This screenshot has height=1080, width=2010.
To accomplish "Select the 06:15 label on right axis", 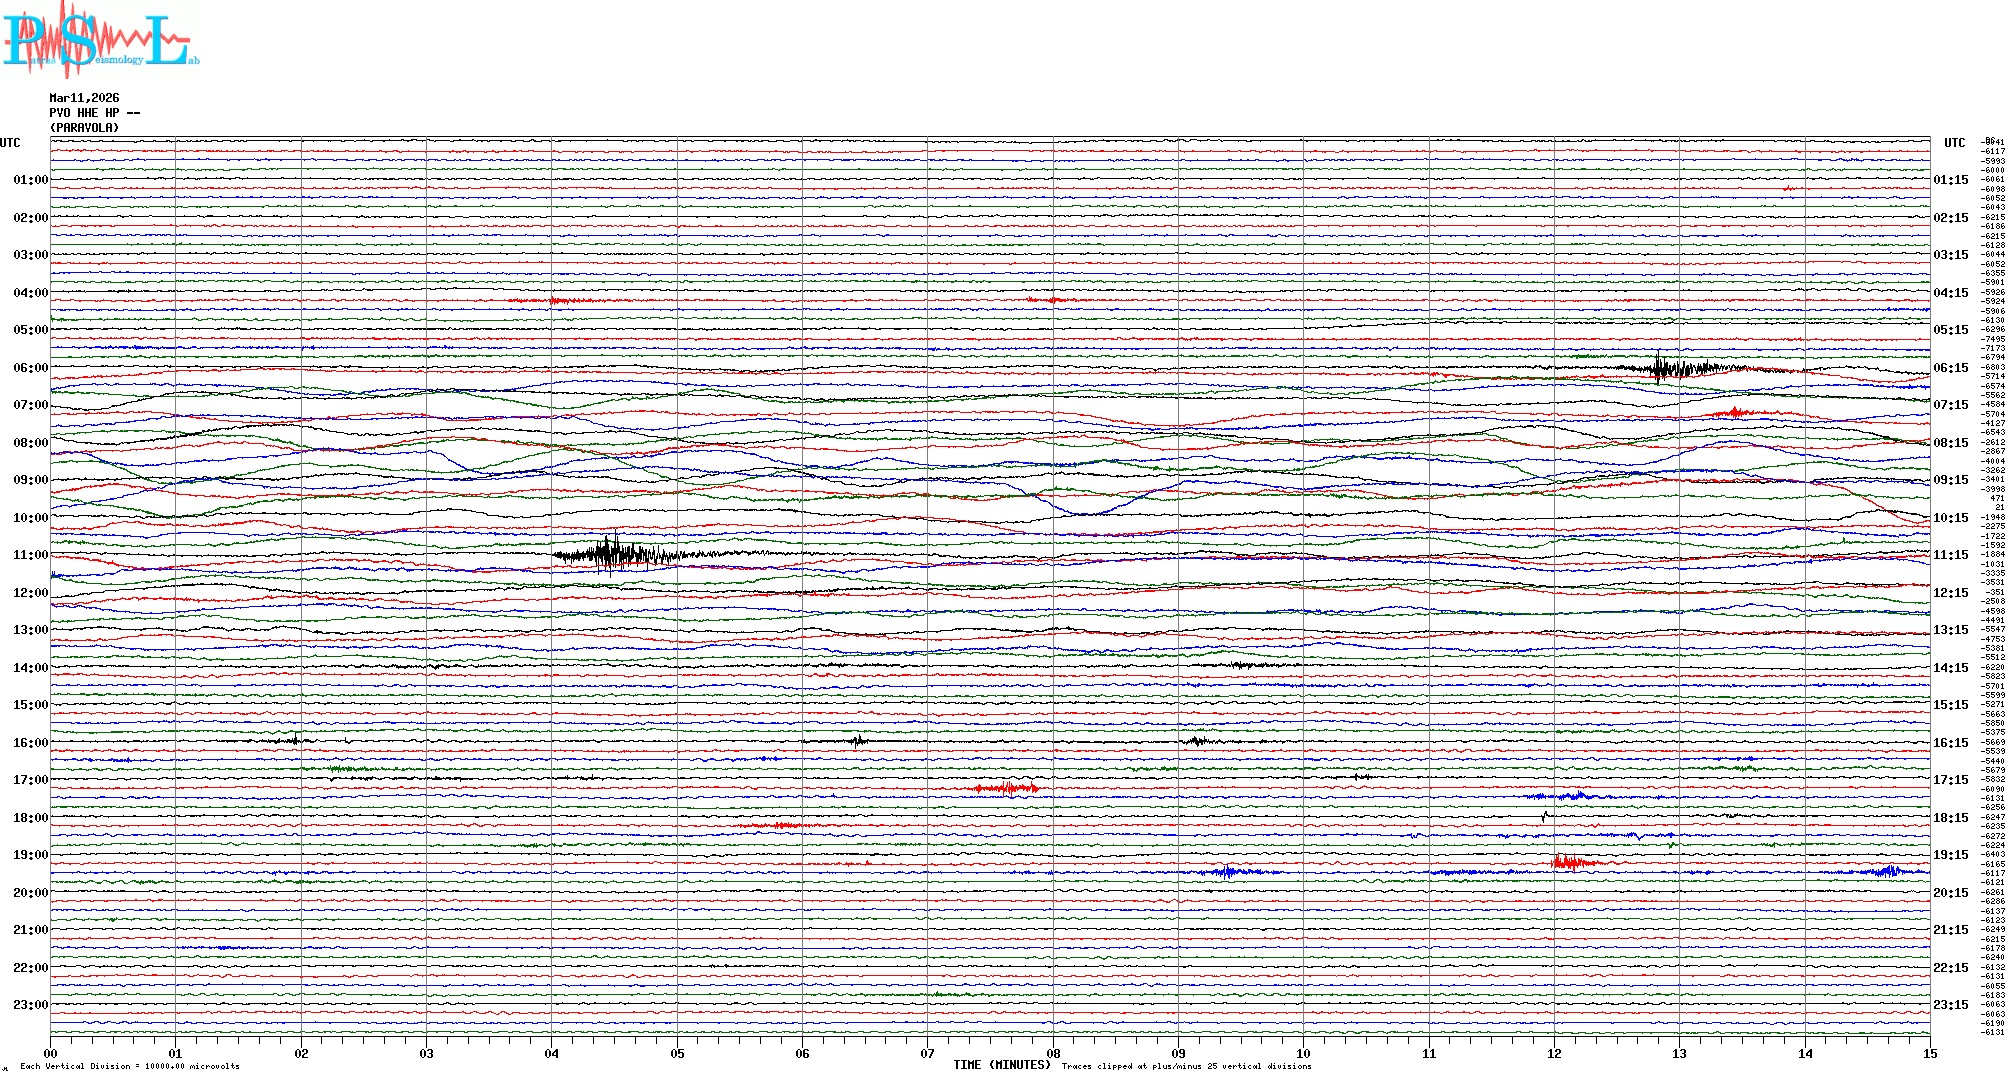I will coord(1950,368).
